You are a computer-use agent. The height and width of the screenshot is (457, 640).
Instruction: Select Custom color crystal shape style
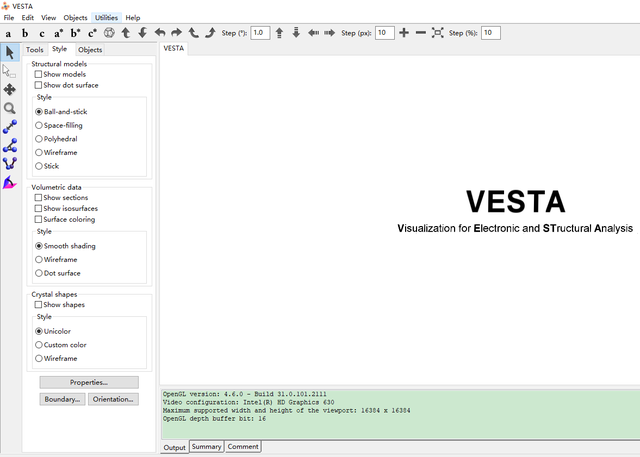tap(39, 345)
